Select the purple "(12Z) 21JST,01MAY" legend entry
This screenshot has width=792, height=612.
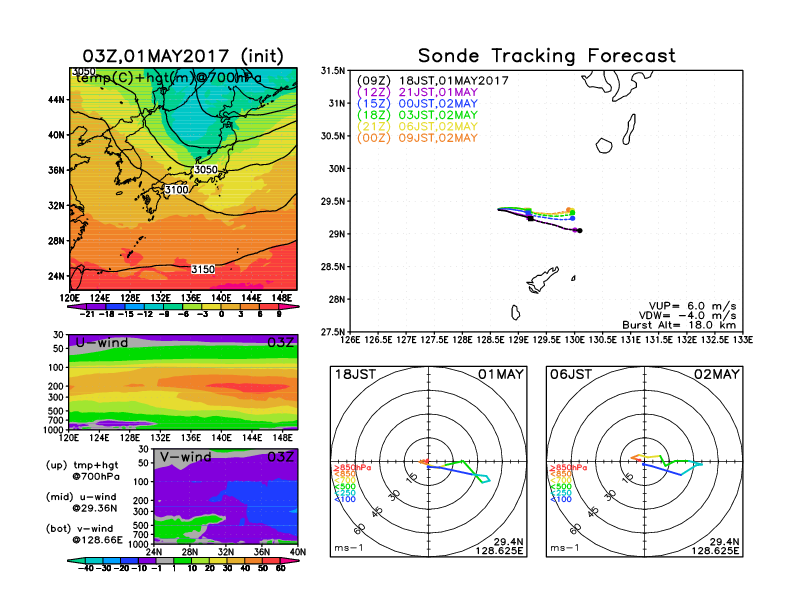point(417,92)
